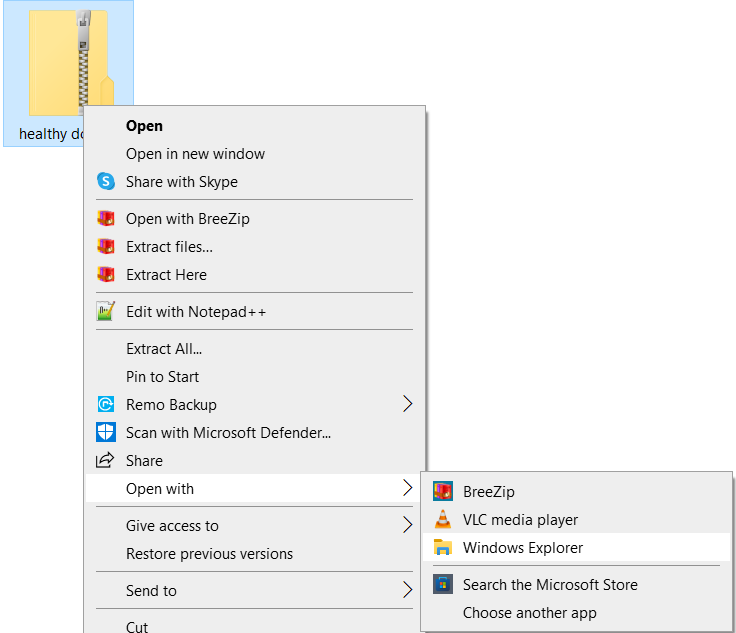The image size is (736, 633).
Task: Click the icon beside Extract files...
Action: [x=106, y=247]
